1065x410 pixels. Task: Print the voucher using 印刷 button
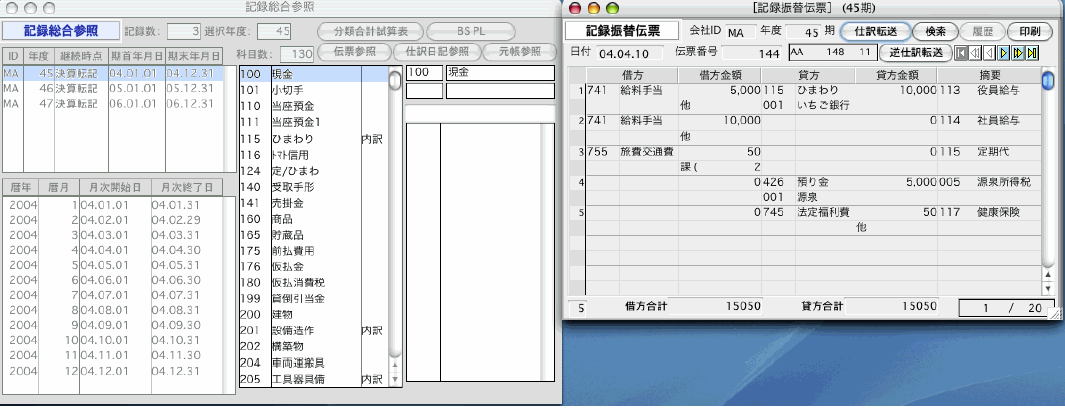pos(1028,32)
